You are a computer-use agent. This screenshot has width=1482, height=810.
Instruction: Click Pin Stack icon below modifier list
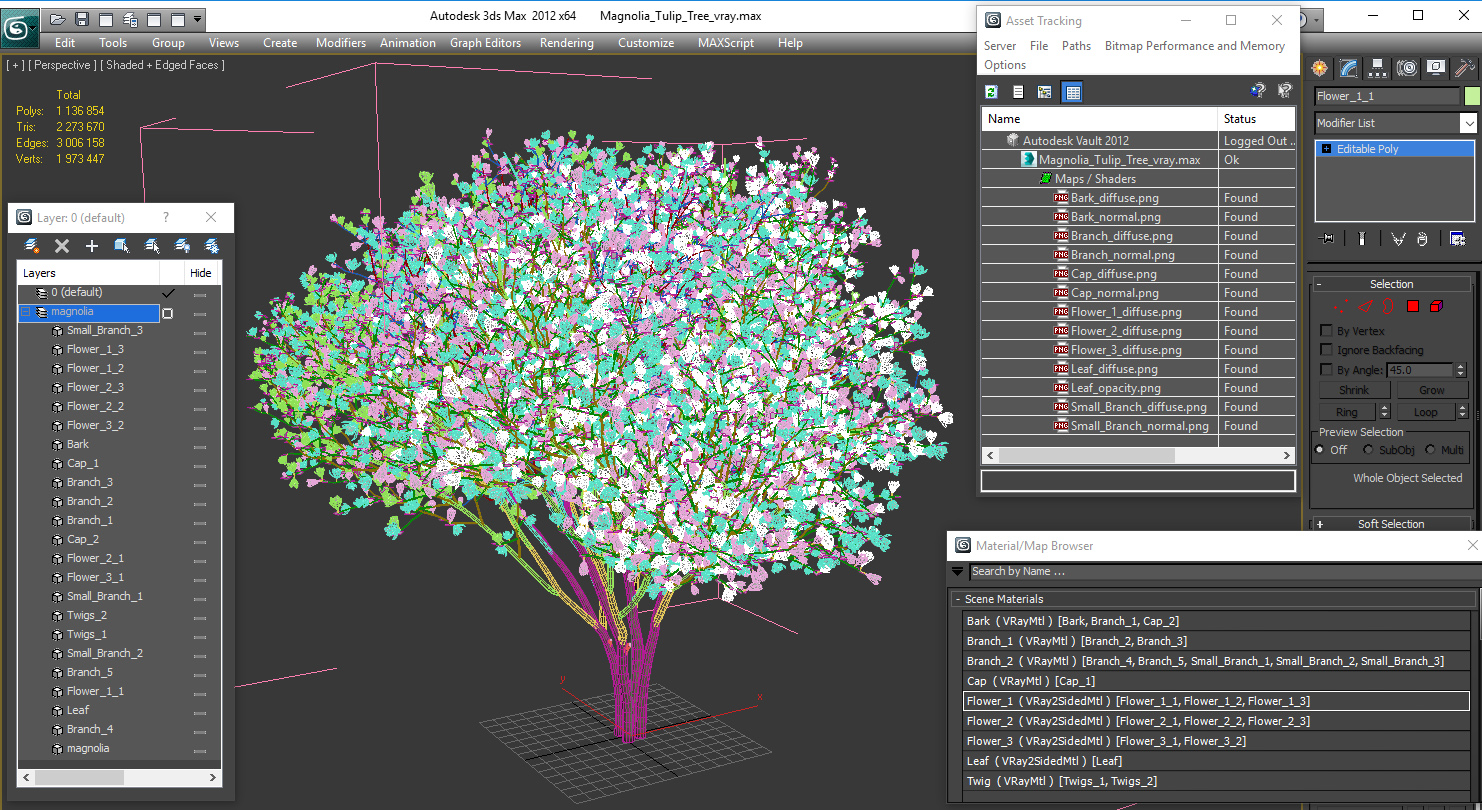click(x=1327, y=238)
